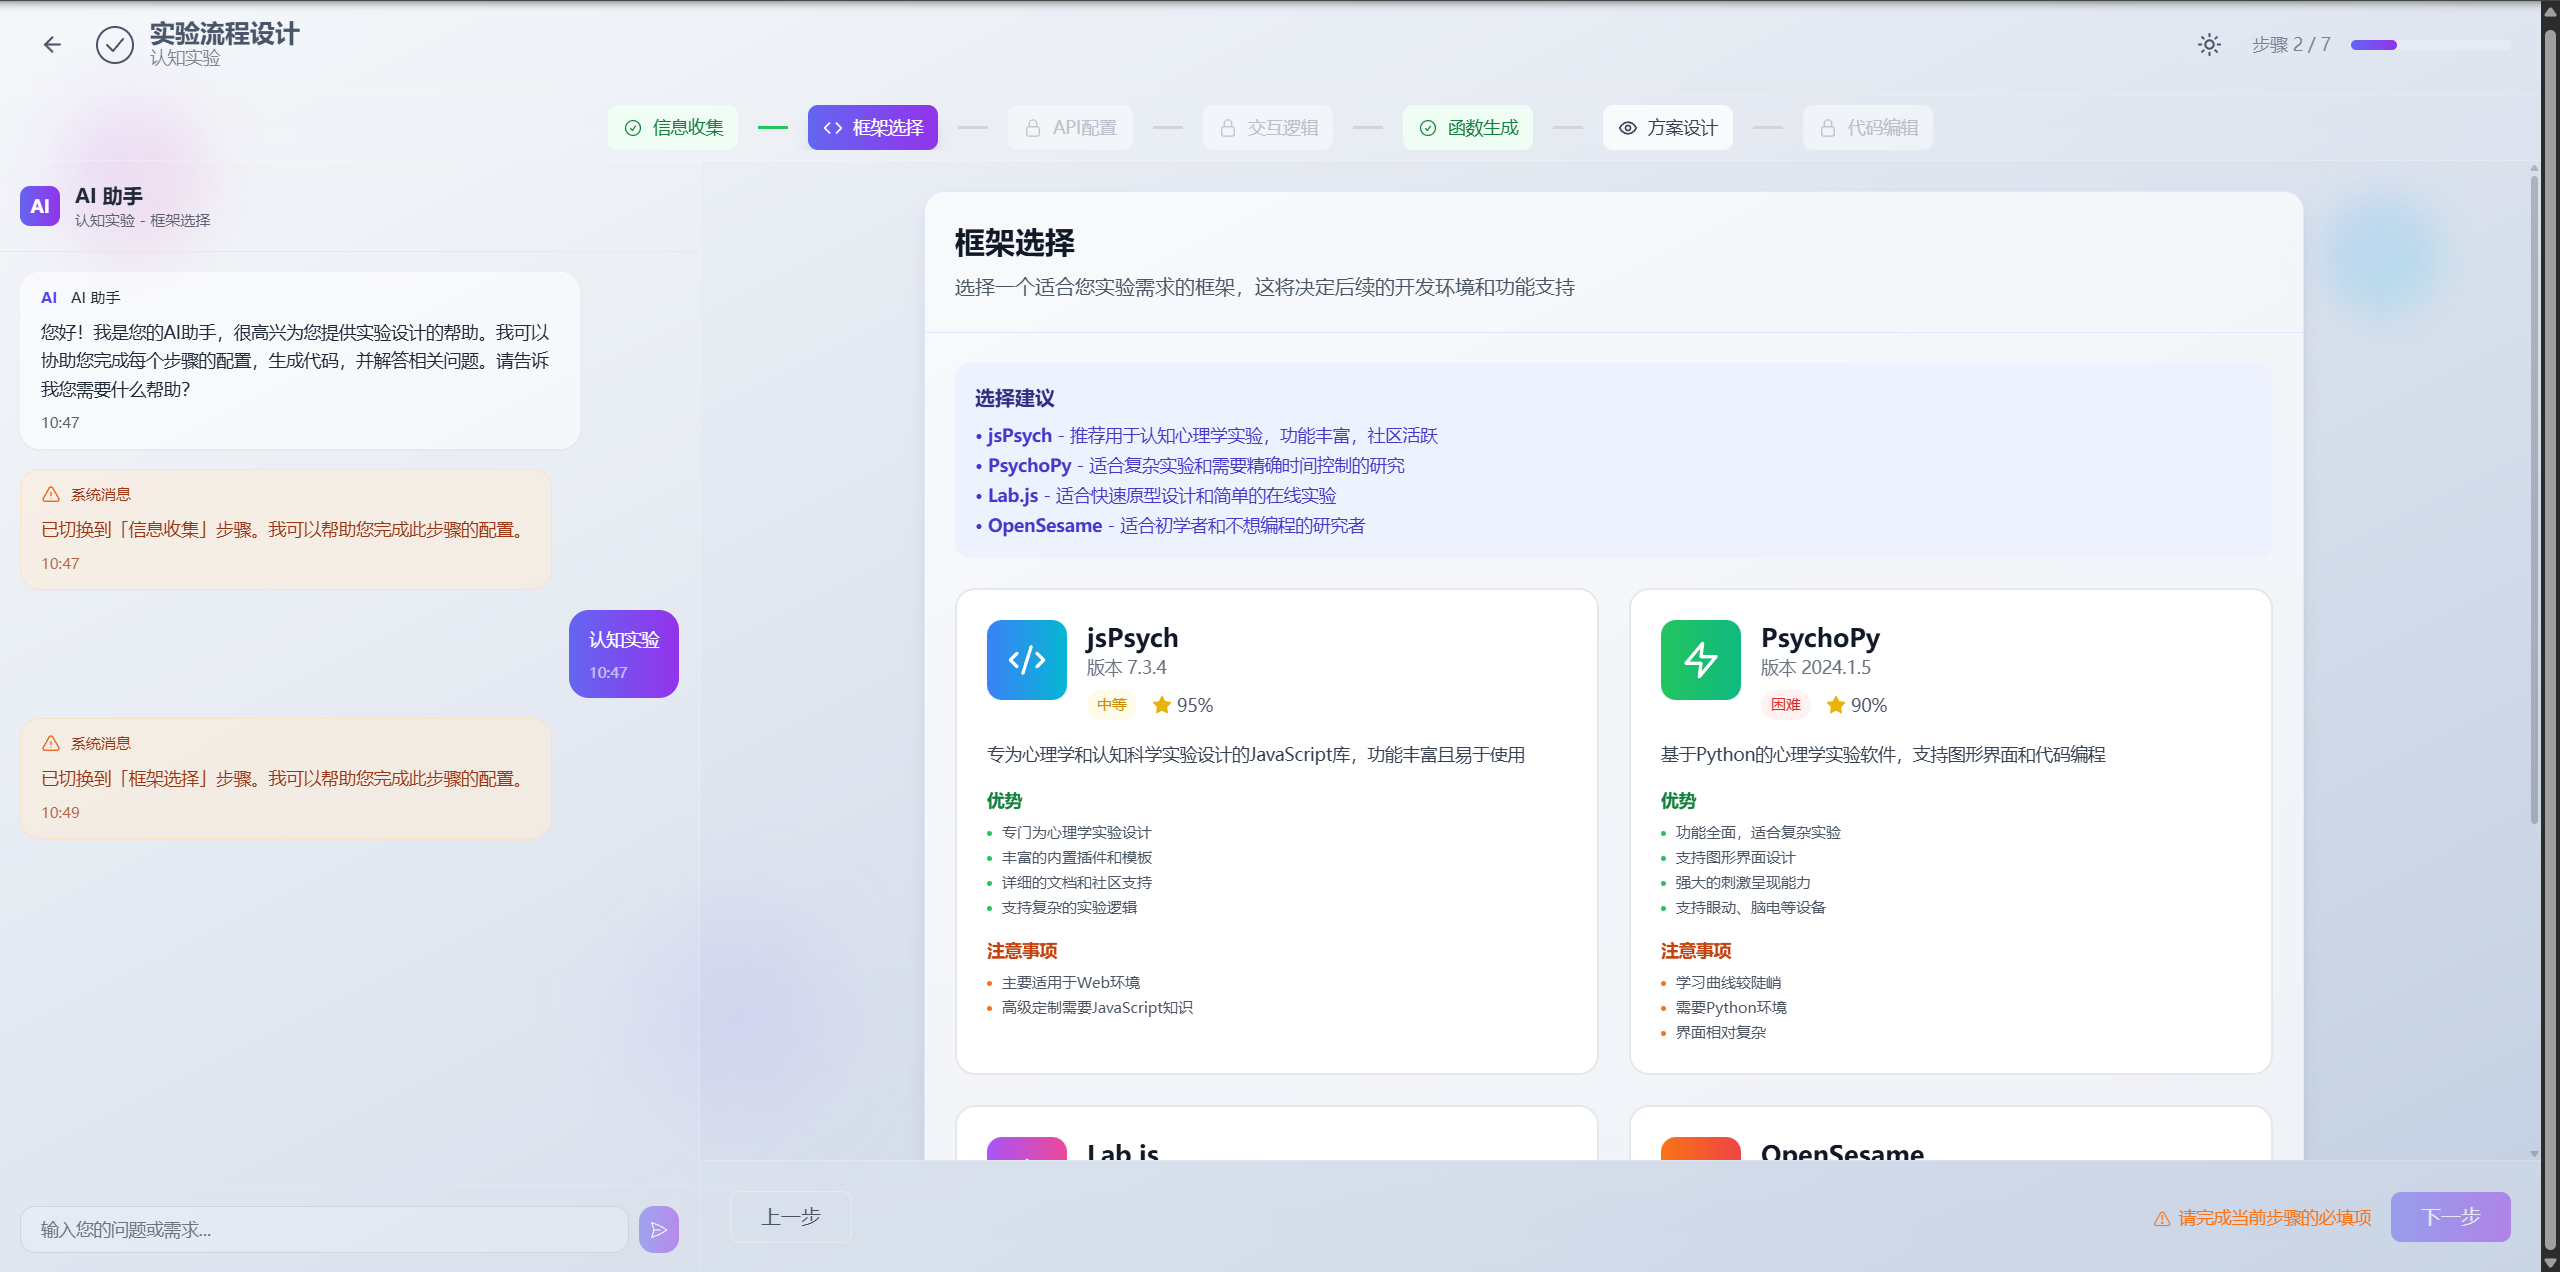Click 支持图形界面设计 bullet
2560x1272 pixels.
point(1736,857)
